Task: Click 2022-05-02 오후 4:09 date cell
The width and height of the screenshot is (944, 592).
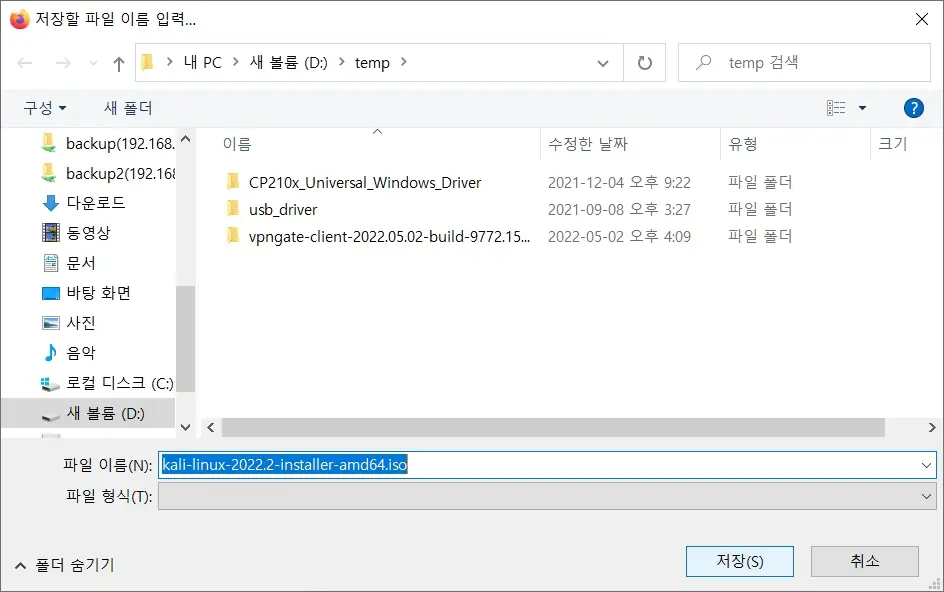Action: 619,237
